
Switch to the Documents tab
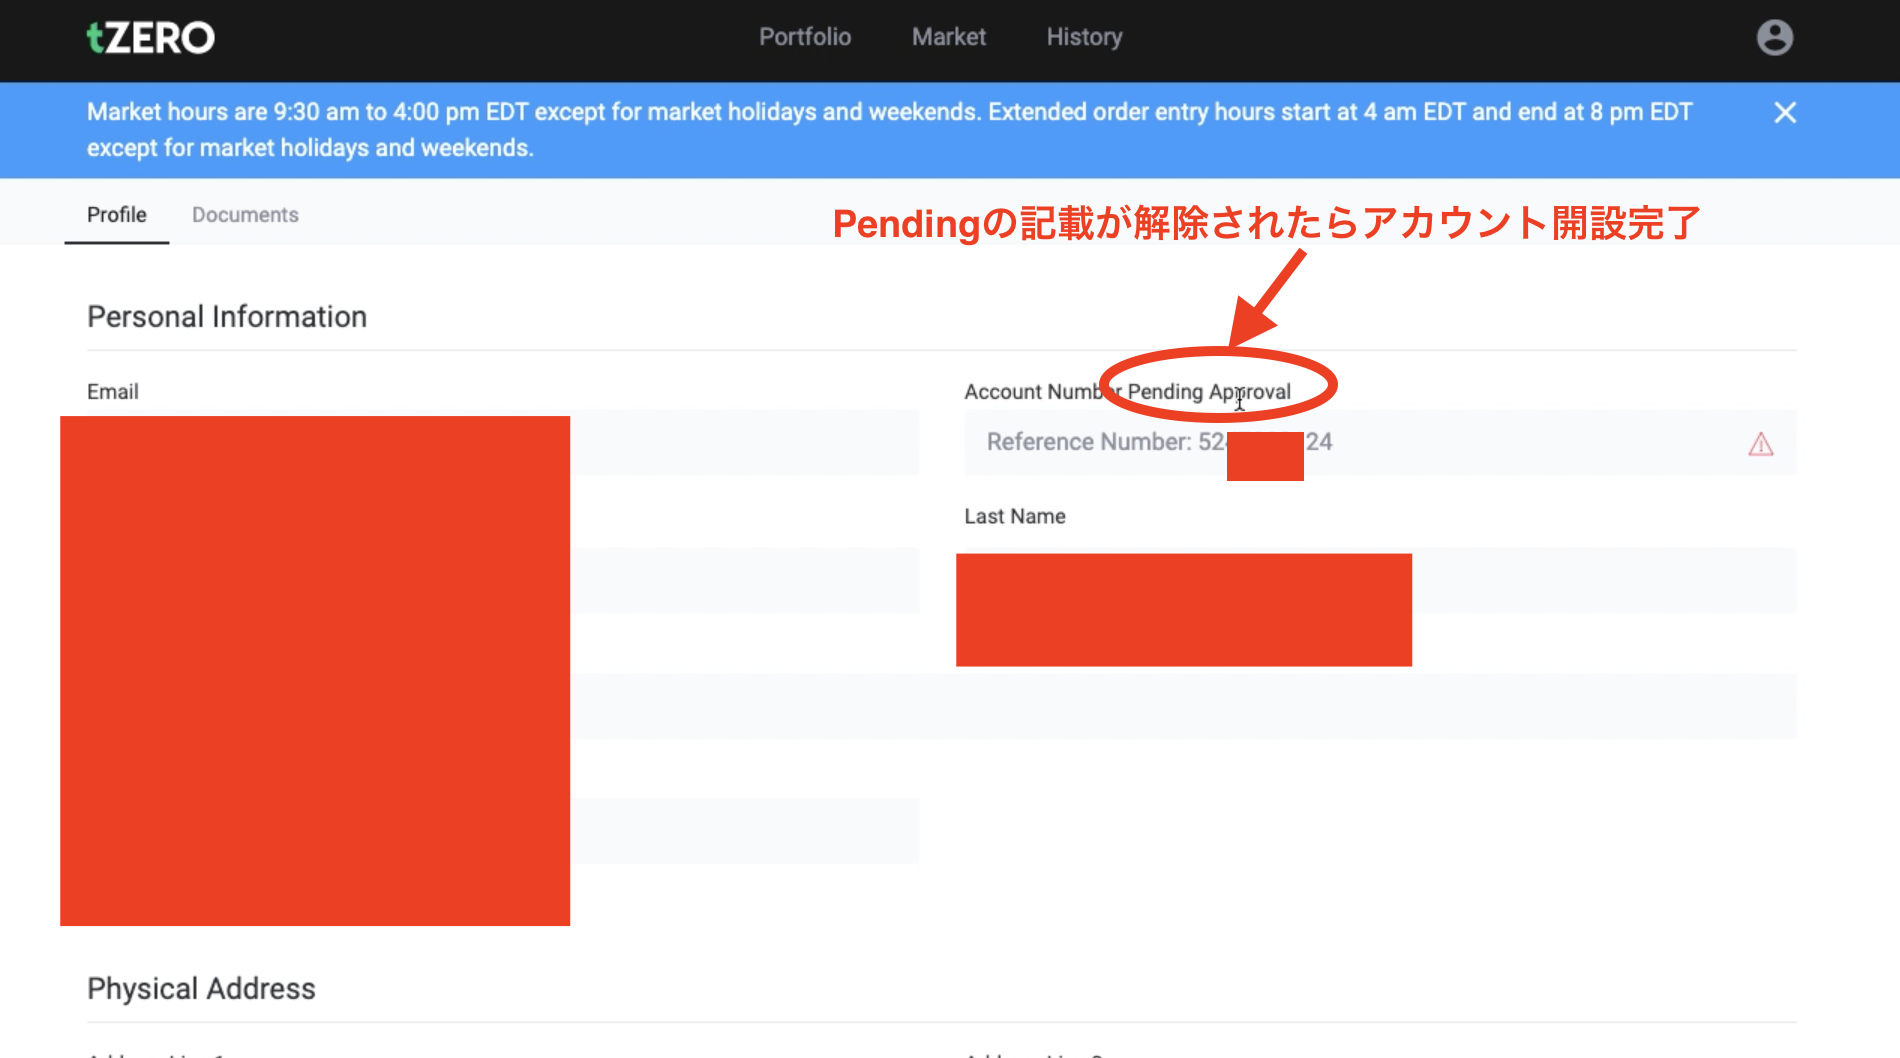245,214
